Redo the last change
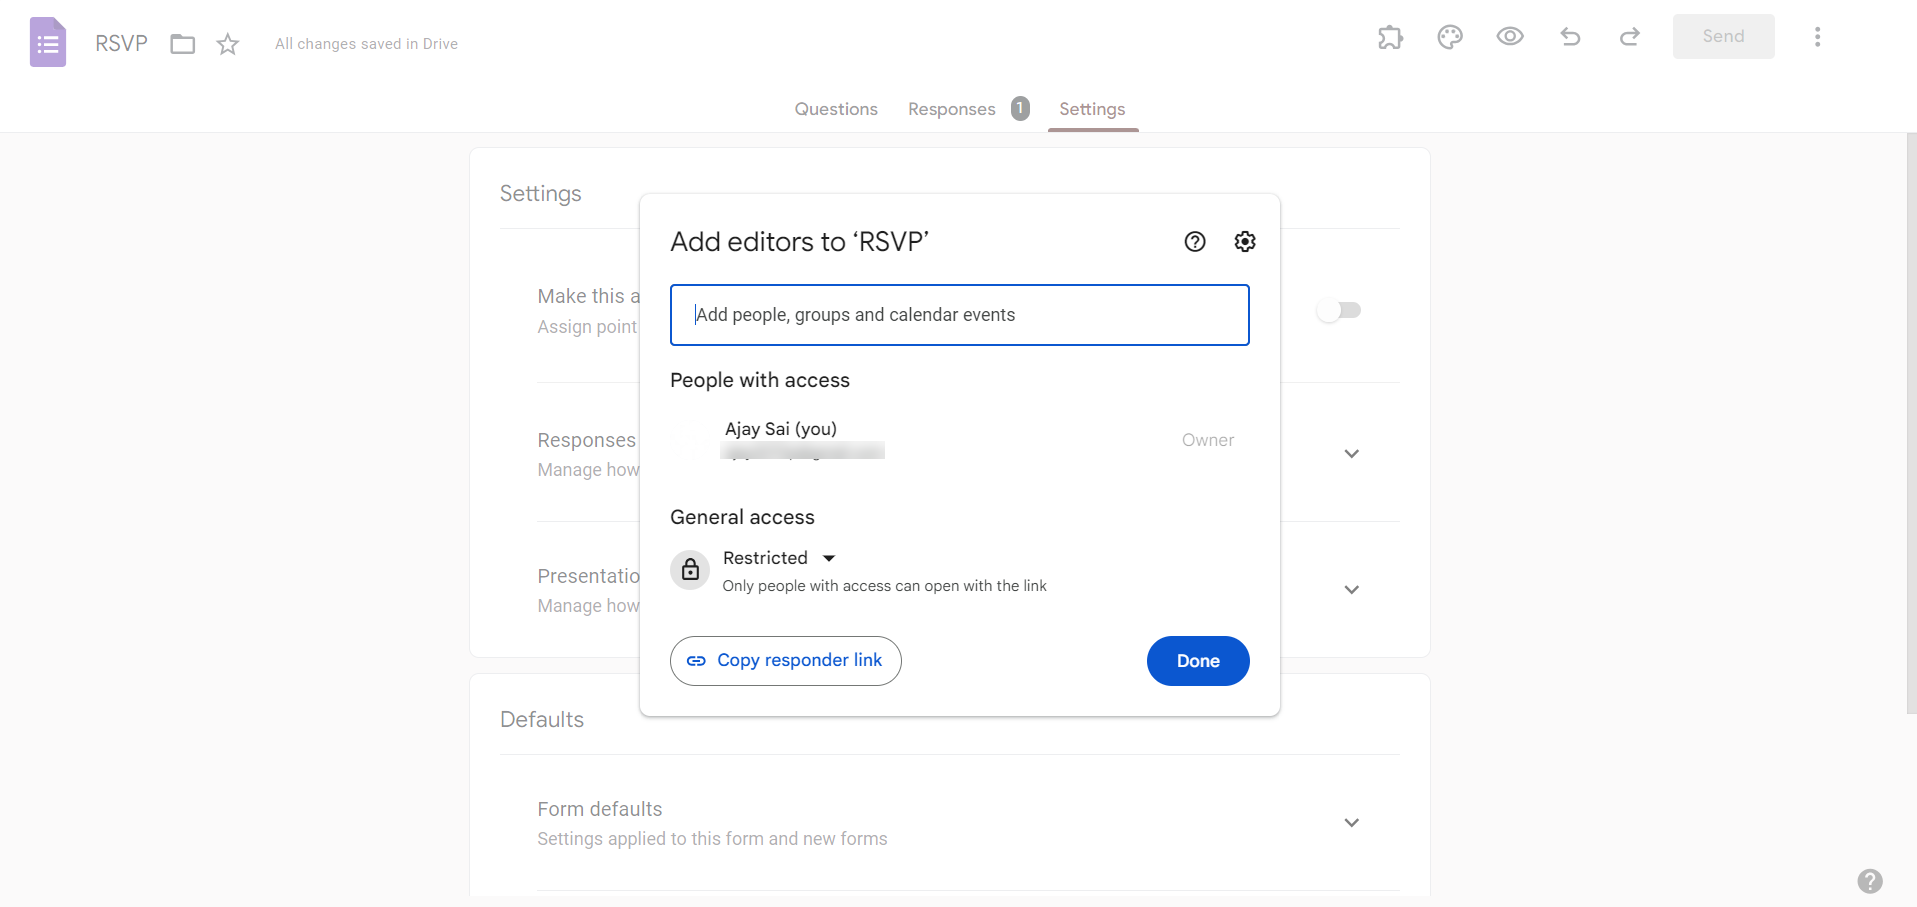 [1630, 37]
